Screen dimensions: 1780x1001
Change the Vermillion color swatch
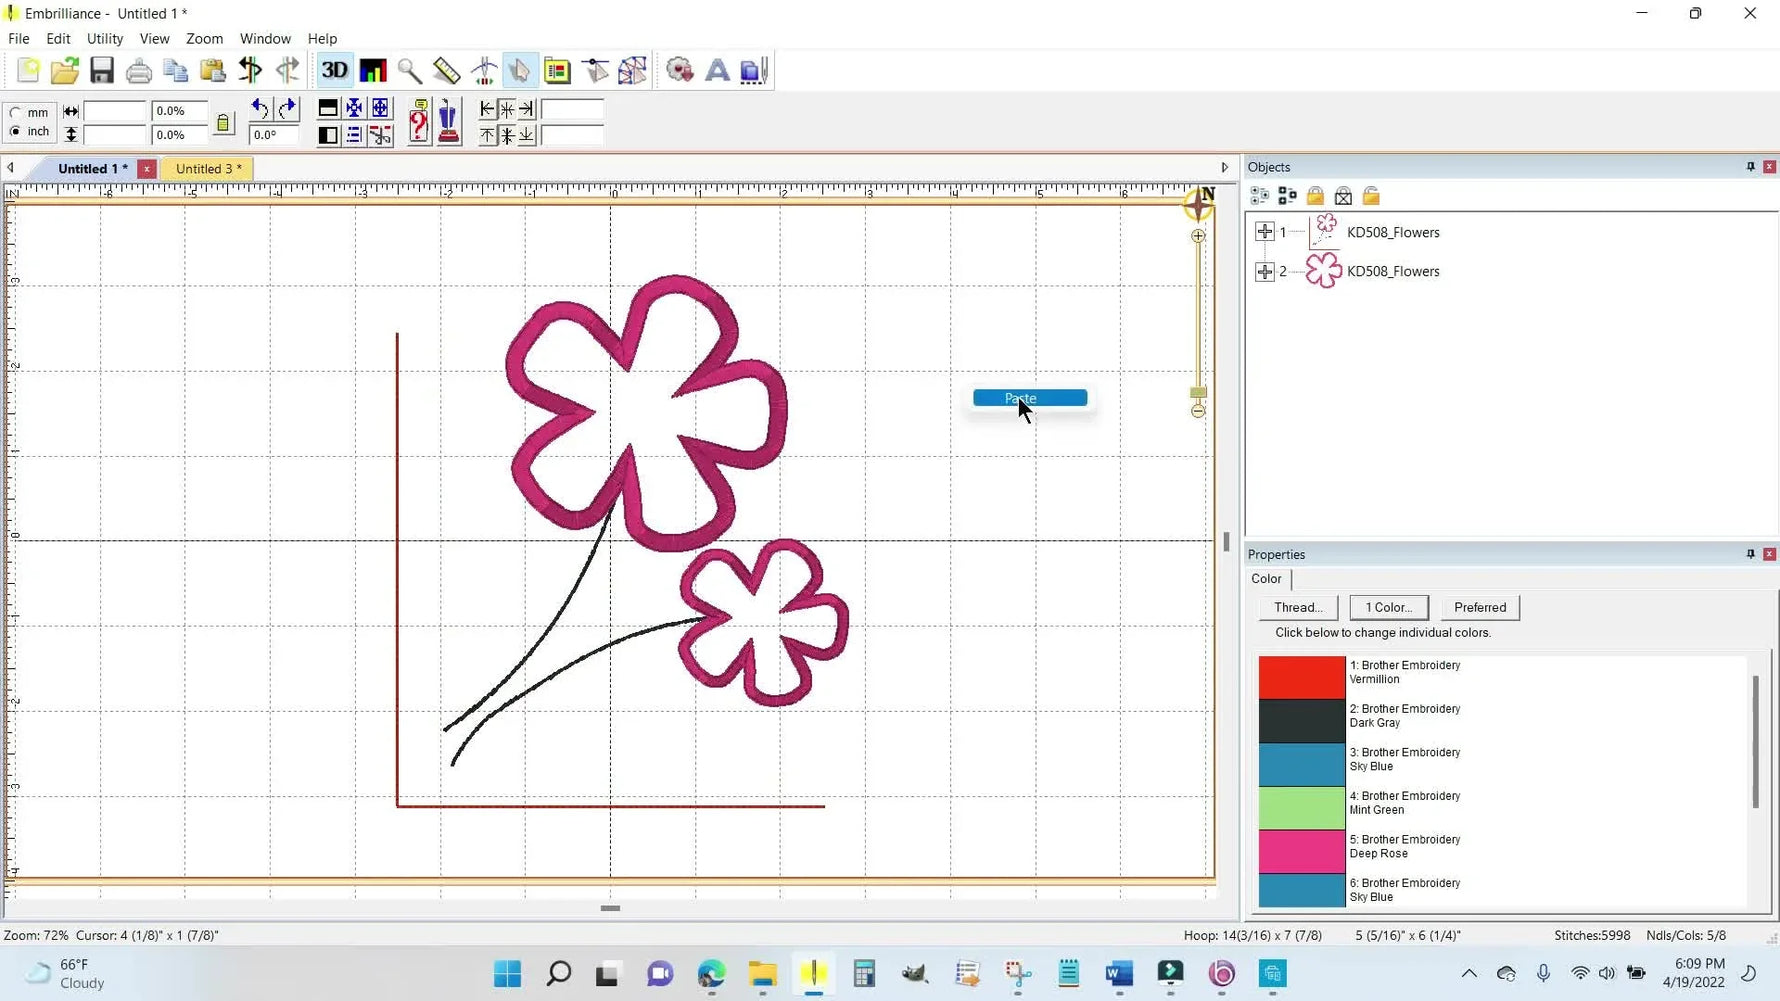(x=1302, y=677)
